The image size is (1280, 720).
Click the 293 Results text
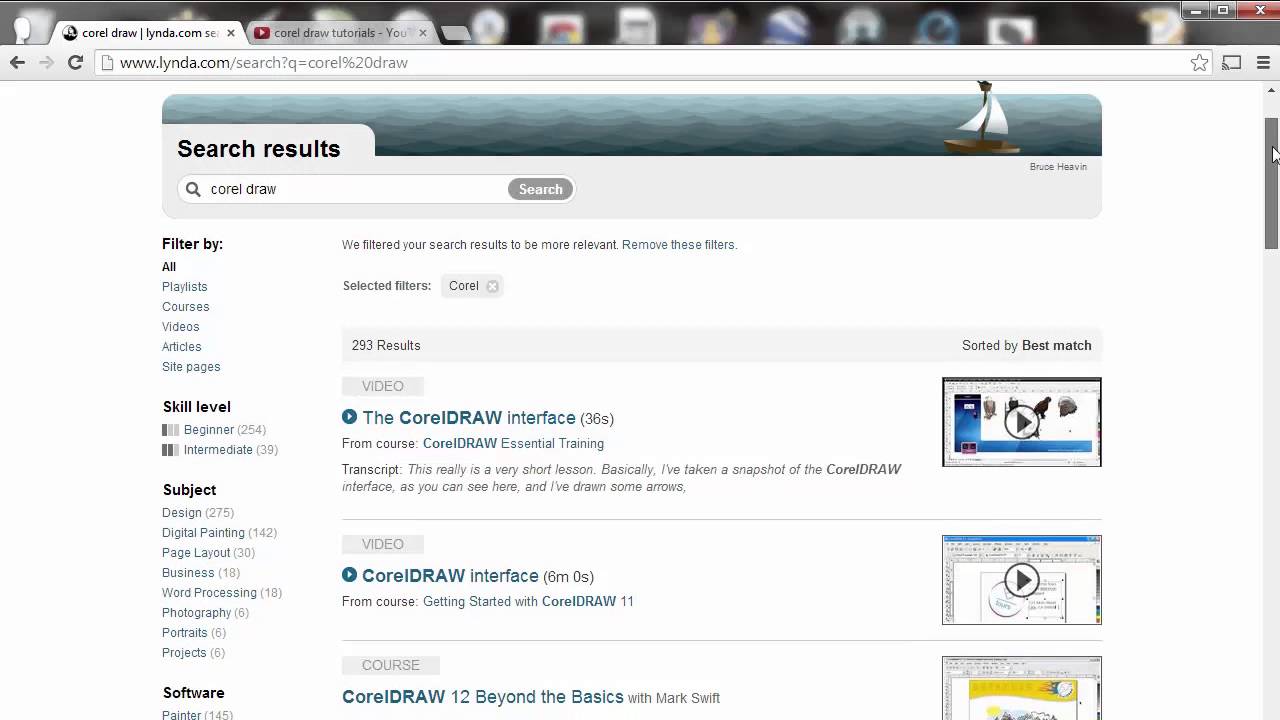click(x=386, y=346)
